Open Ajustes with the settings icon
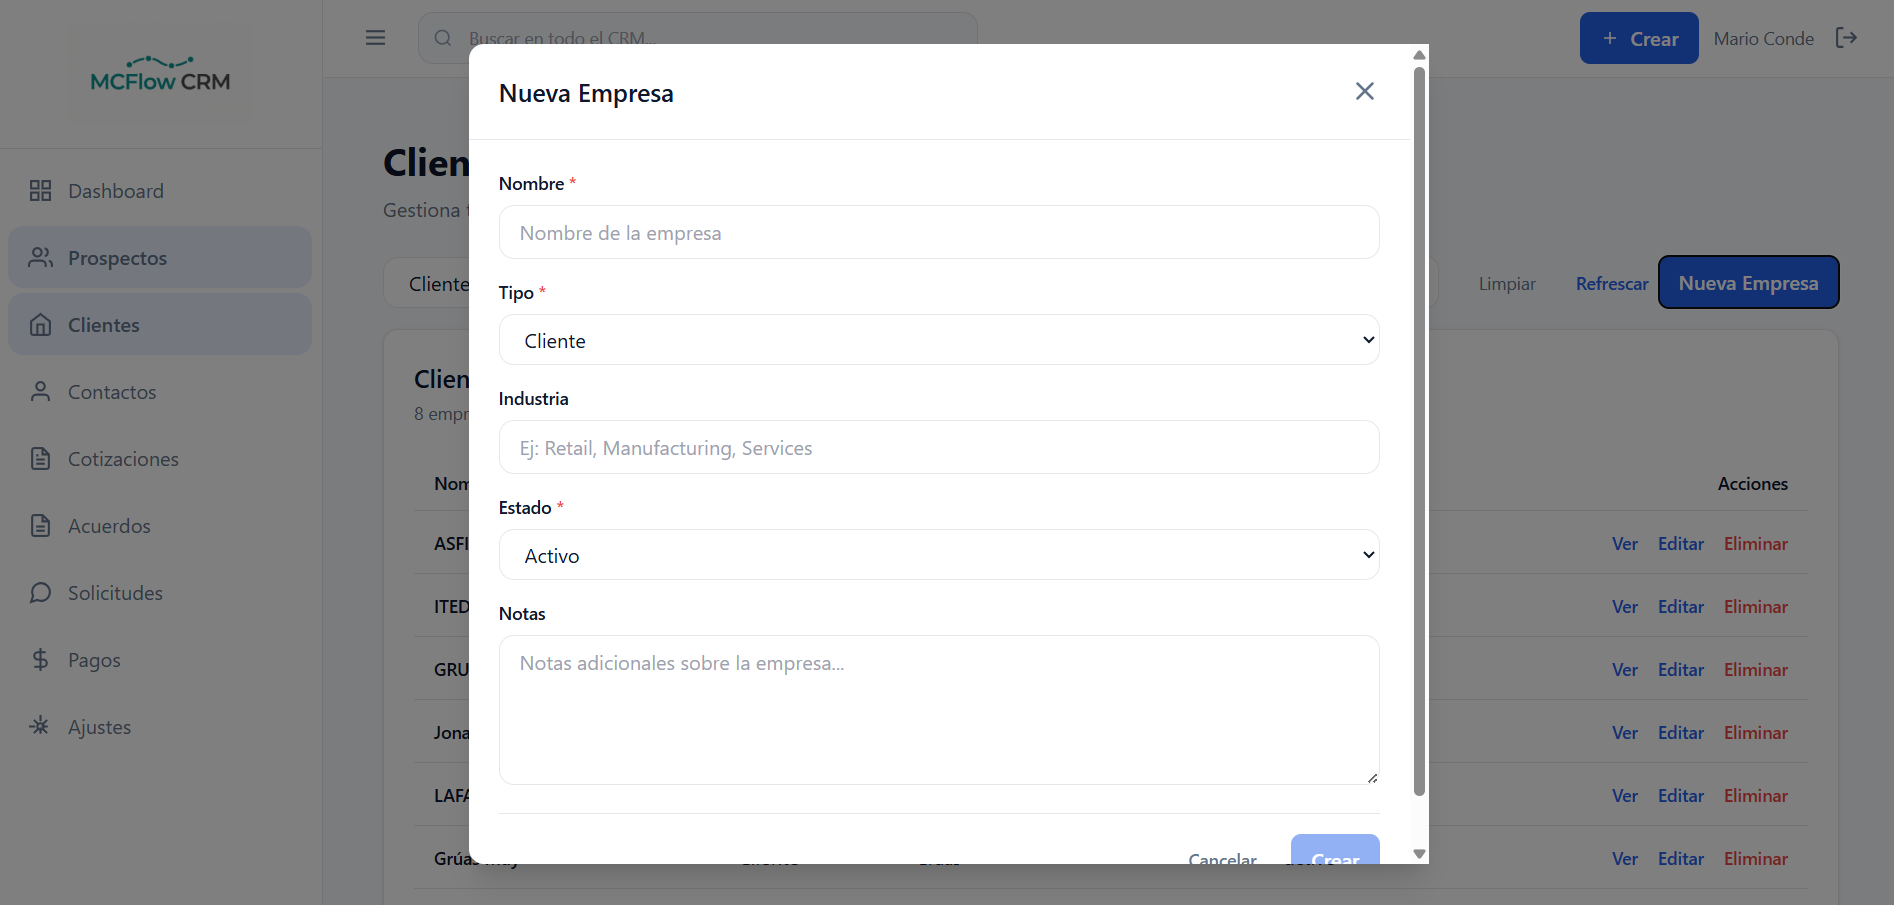This screenshot has height=905, width=1894. pyautogui.click(x=41, y=726)
